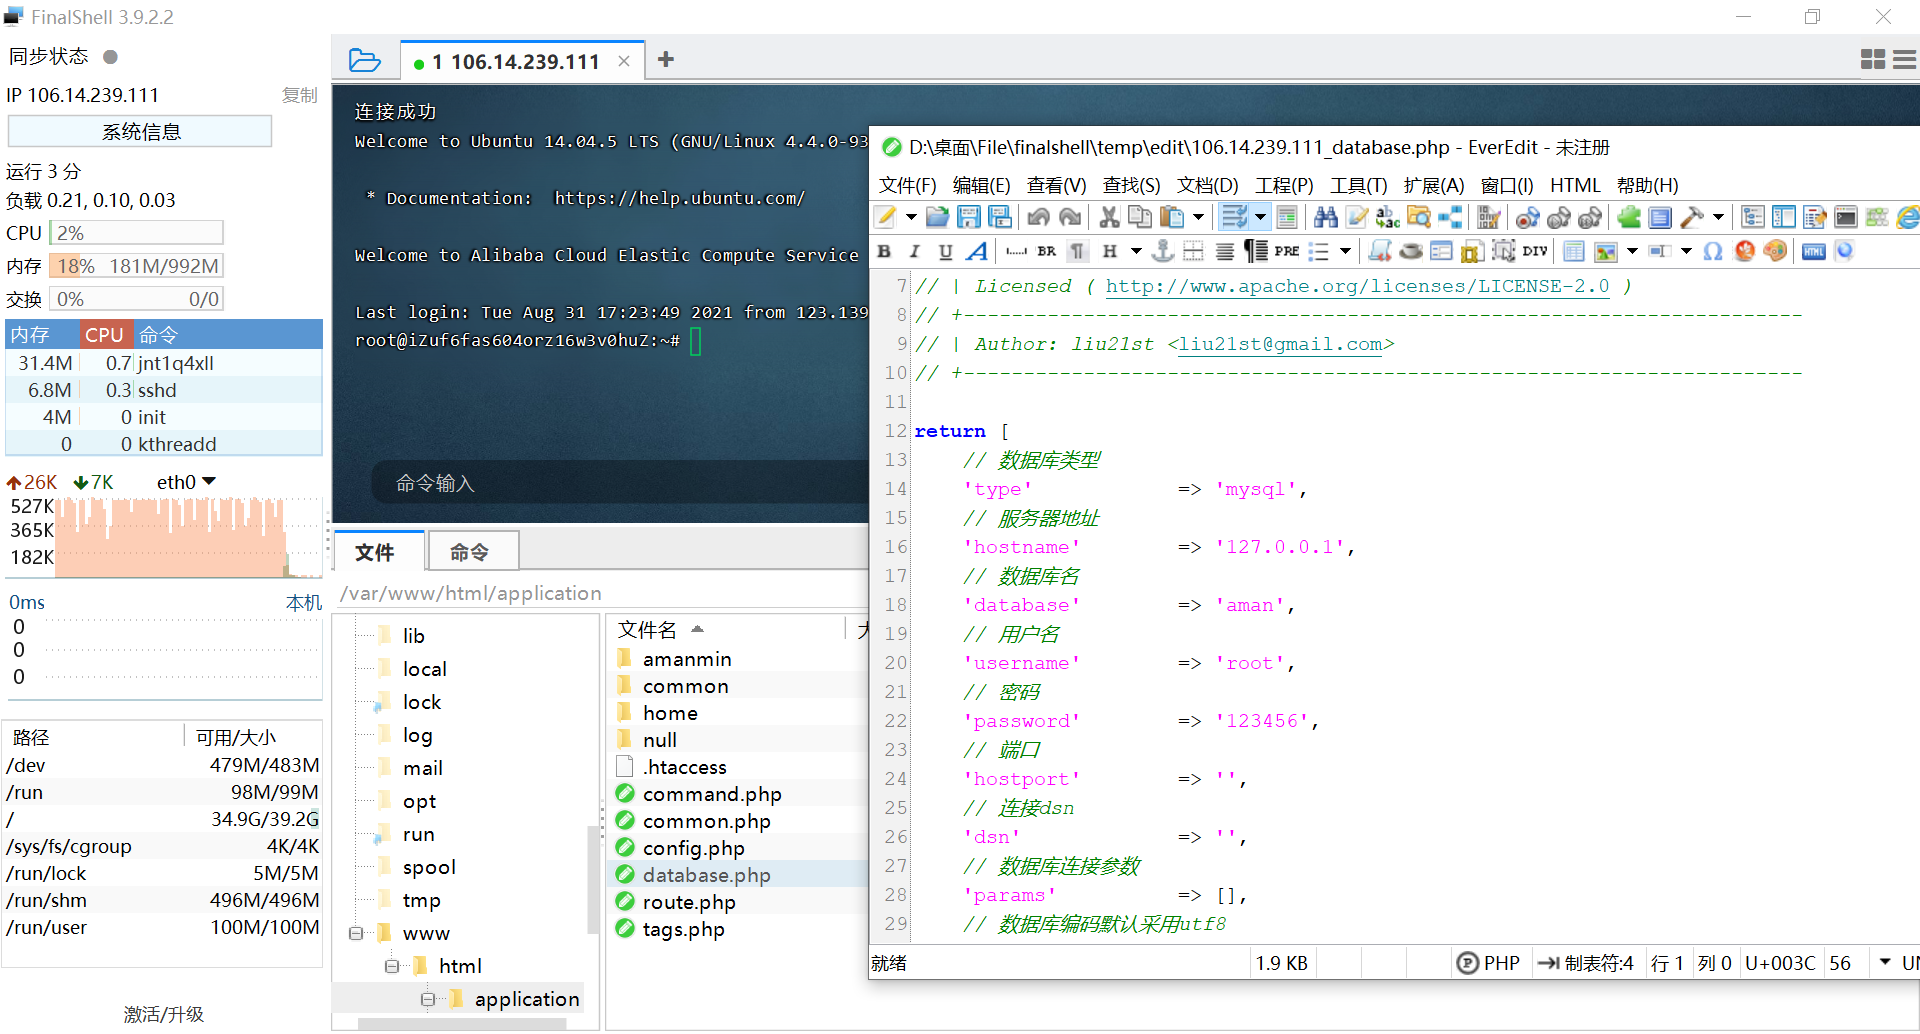This screenshot has width=1920, height=1034.
Task: Click the green puzzle plugin icon
Action: coord(1629,217)
